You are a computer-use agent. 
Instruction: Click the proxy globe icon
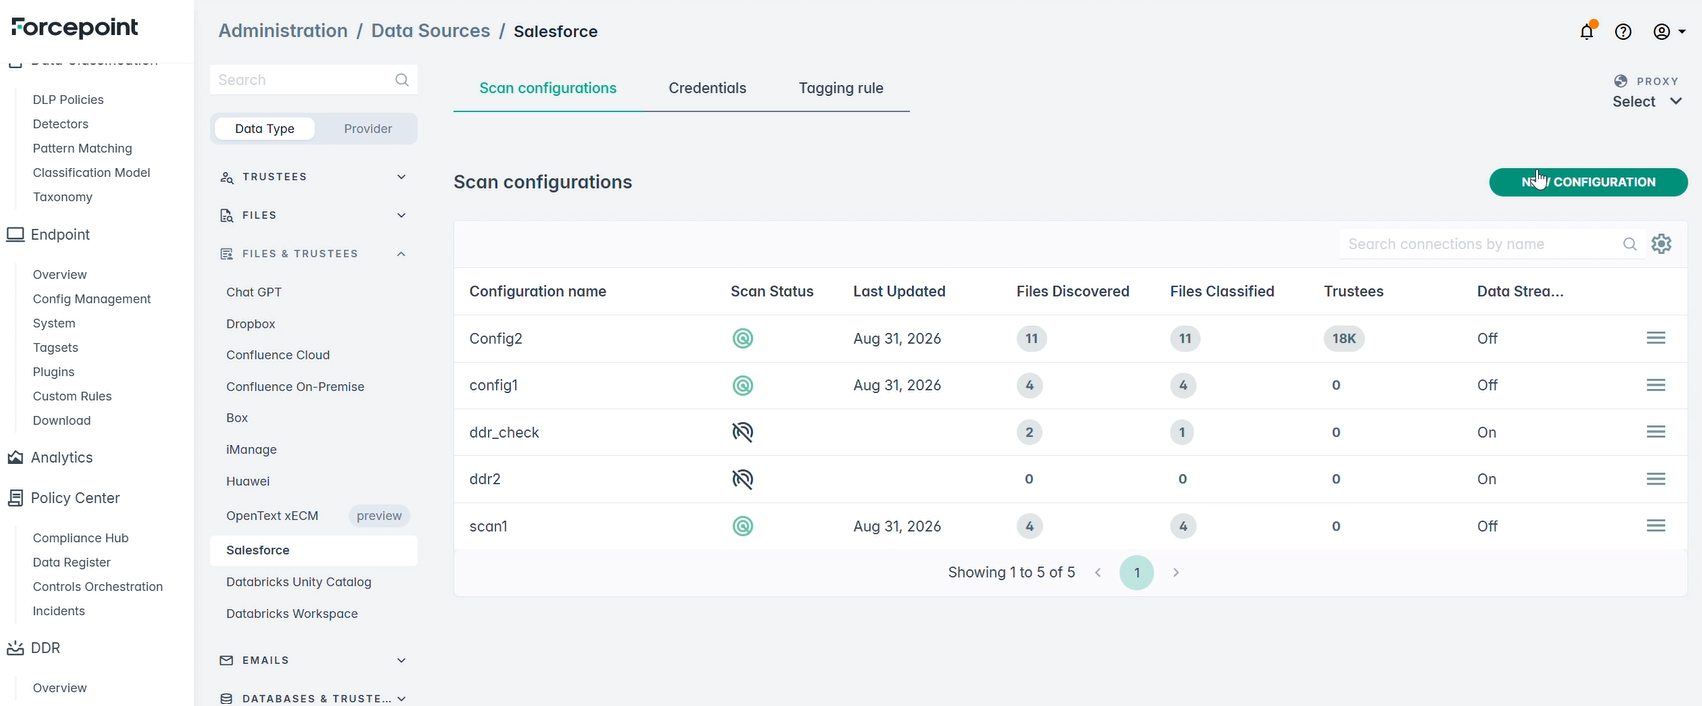1621,81
